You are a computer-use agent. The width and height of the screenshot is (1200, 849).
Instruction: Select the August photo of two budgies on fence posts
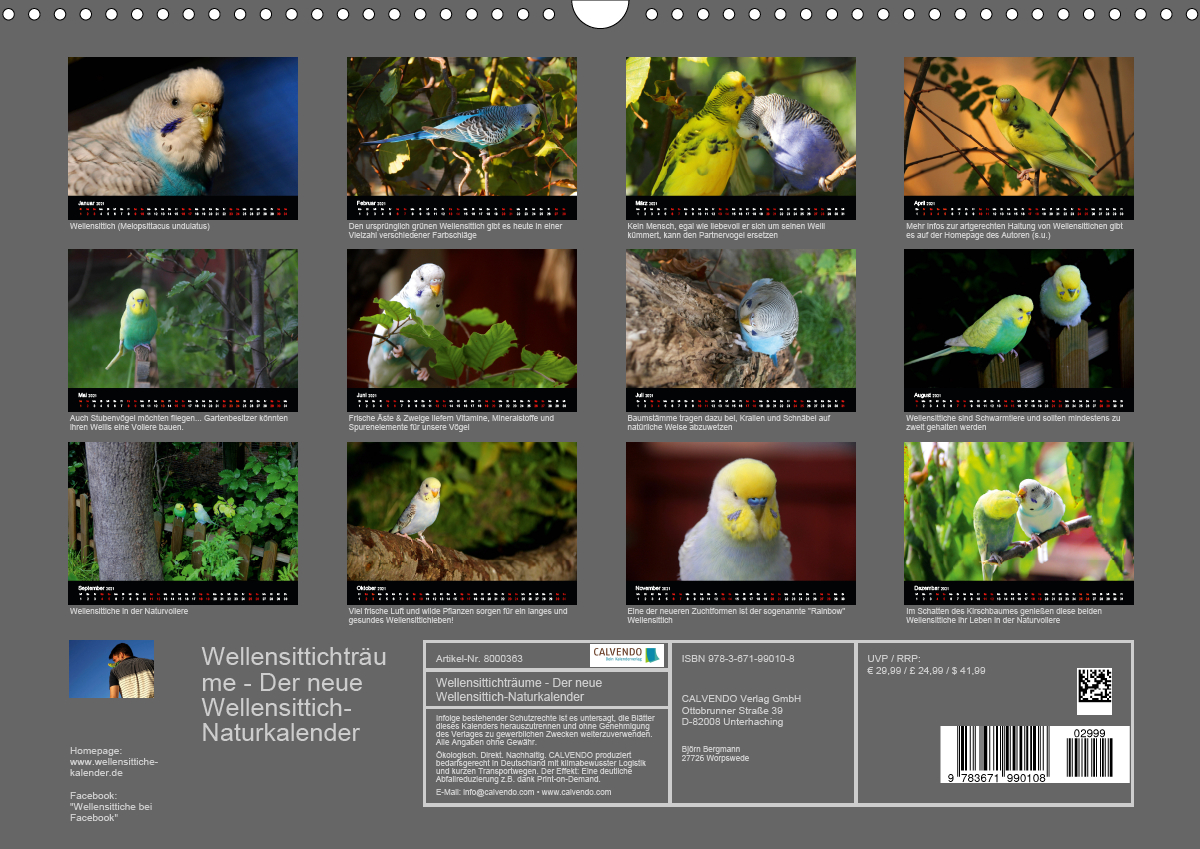[x=1019, y=319]
